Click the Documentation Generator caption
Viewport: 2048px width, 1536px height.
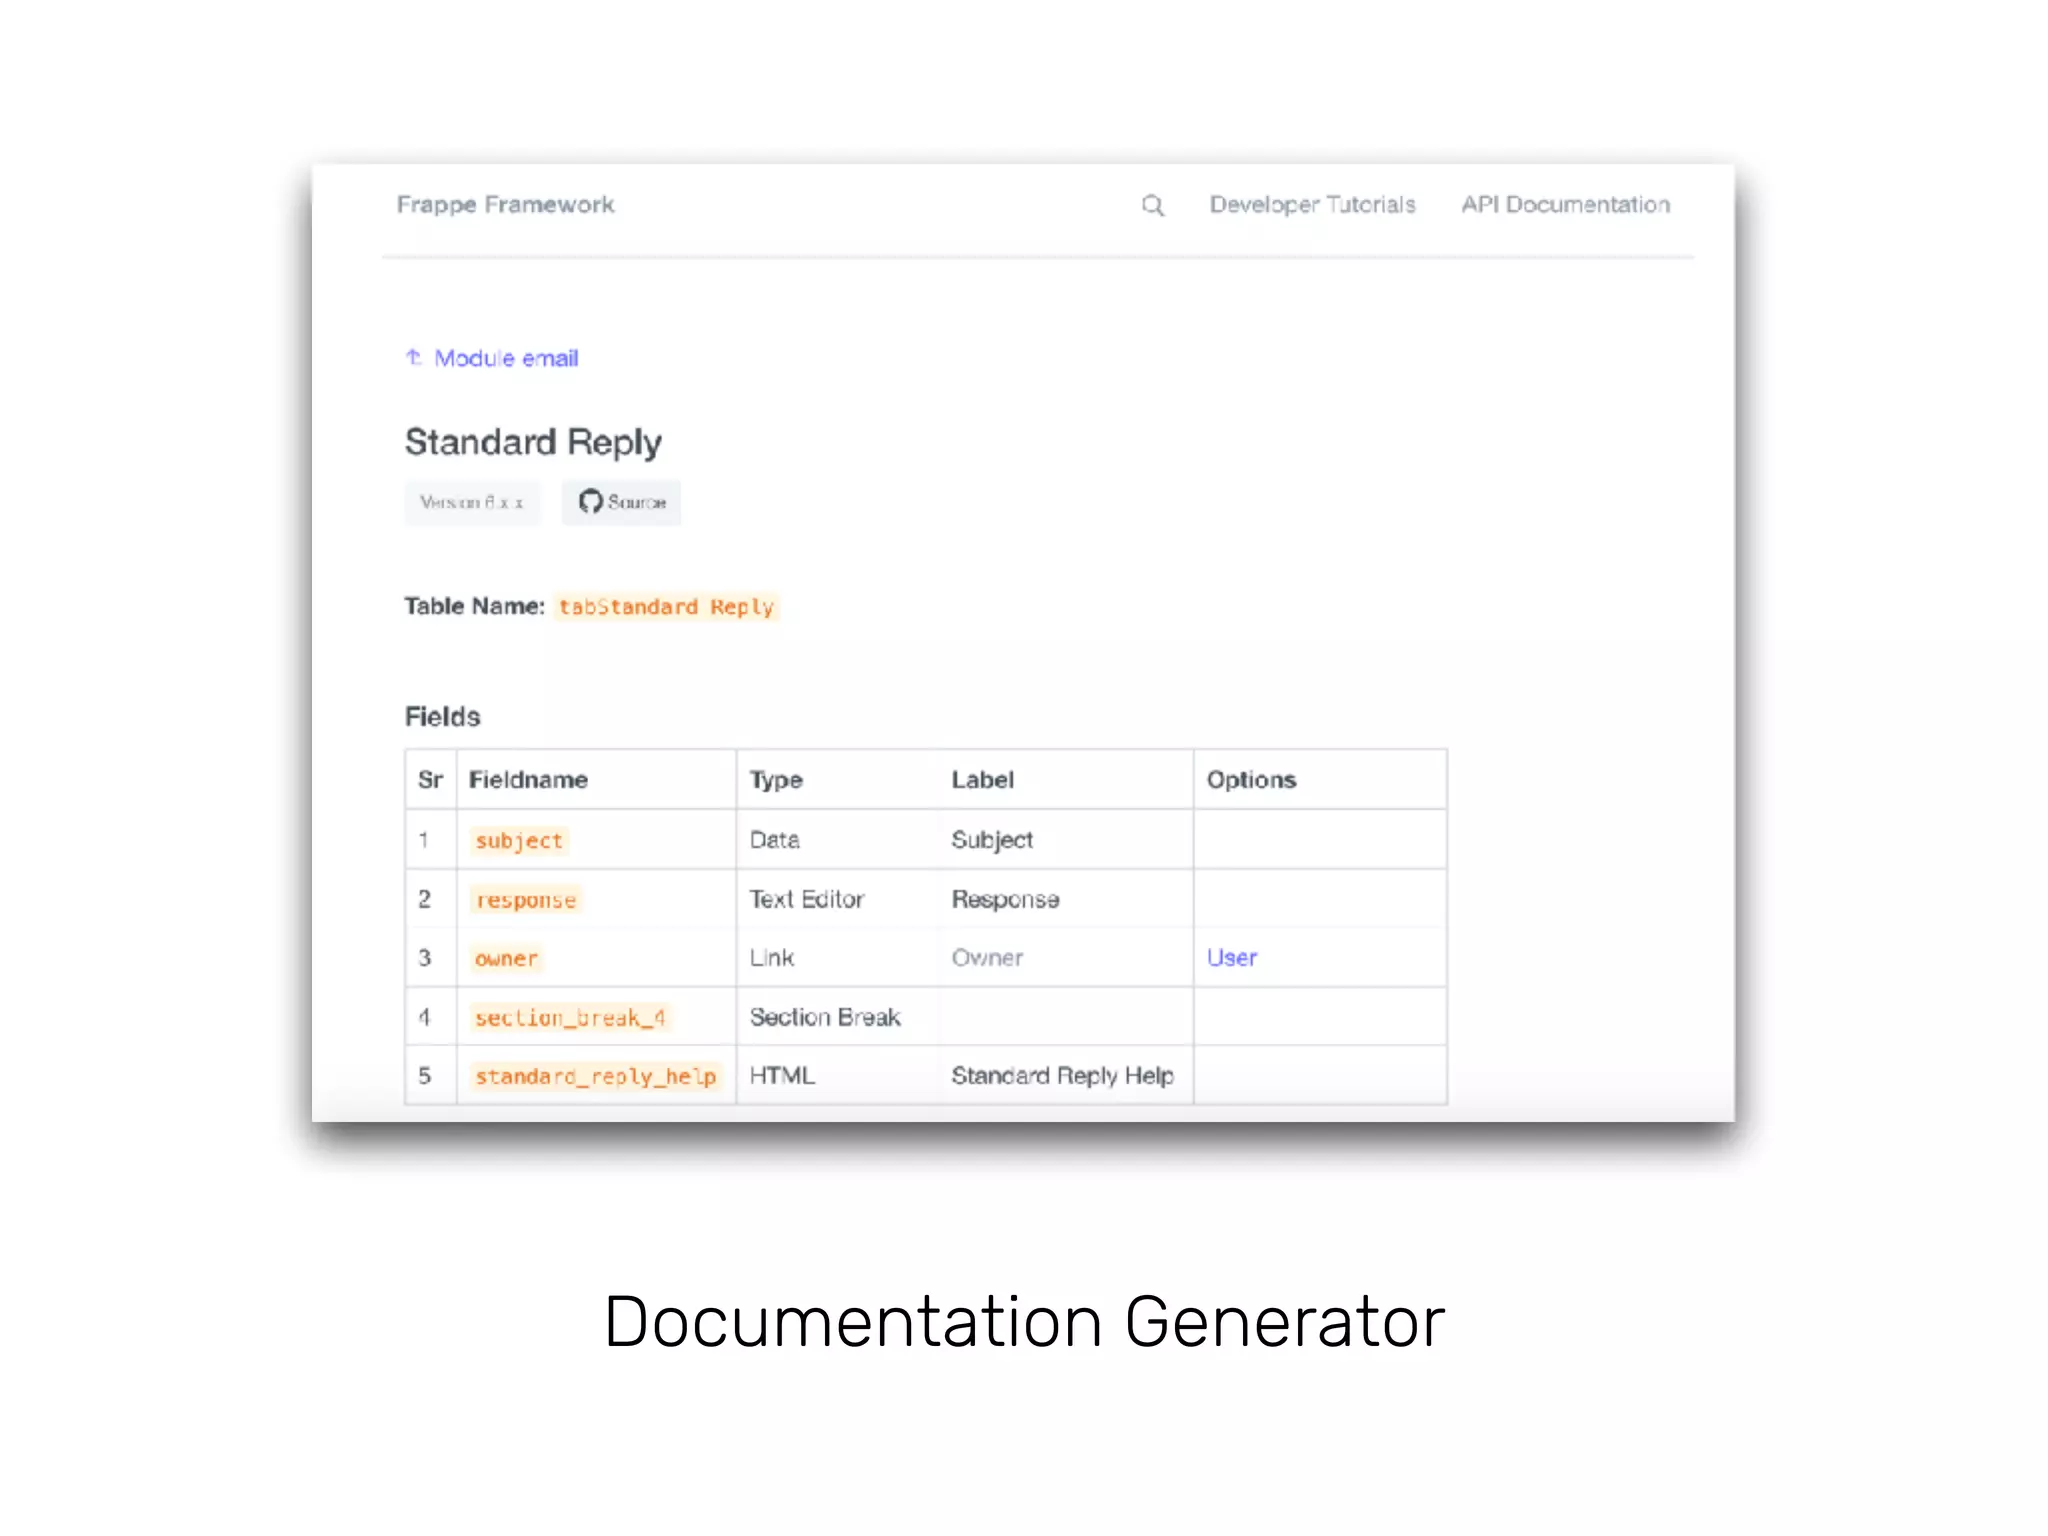click(x=1024, y=1322)
